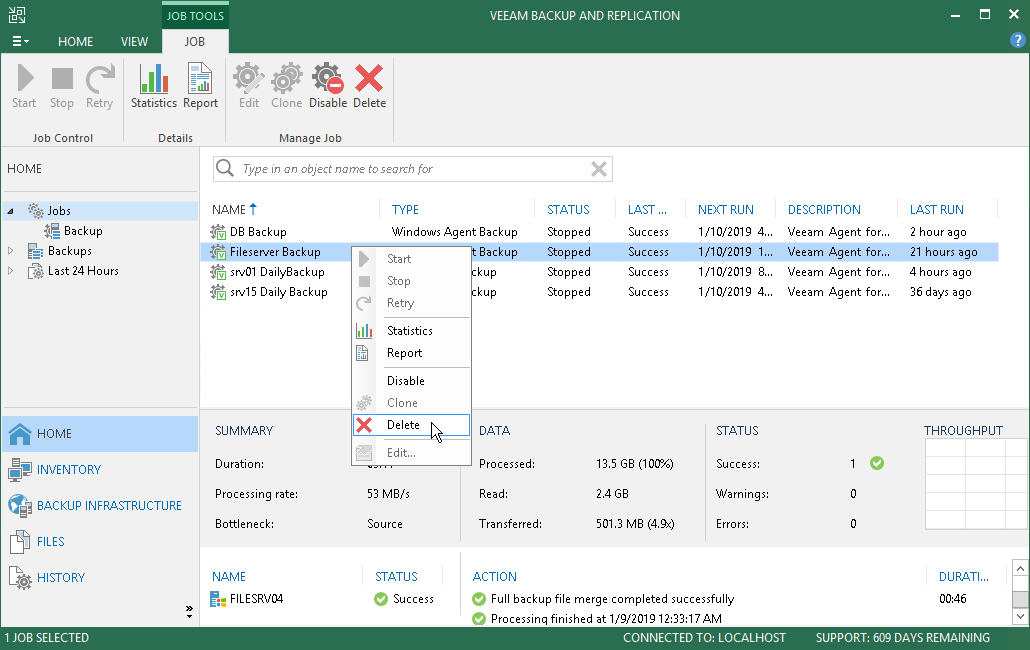Screen dimensions: 1030x650
Task: Select Backups in the navigation tree
Action: pyautogui.click(x=70, y=251)
